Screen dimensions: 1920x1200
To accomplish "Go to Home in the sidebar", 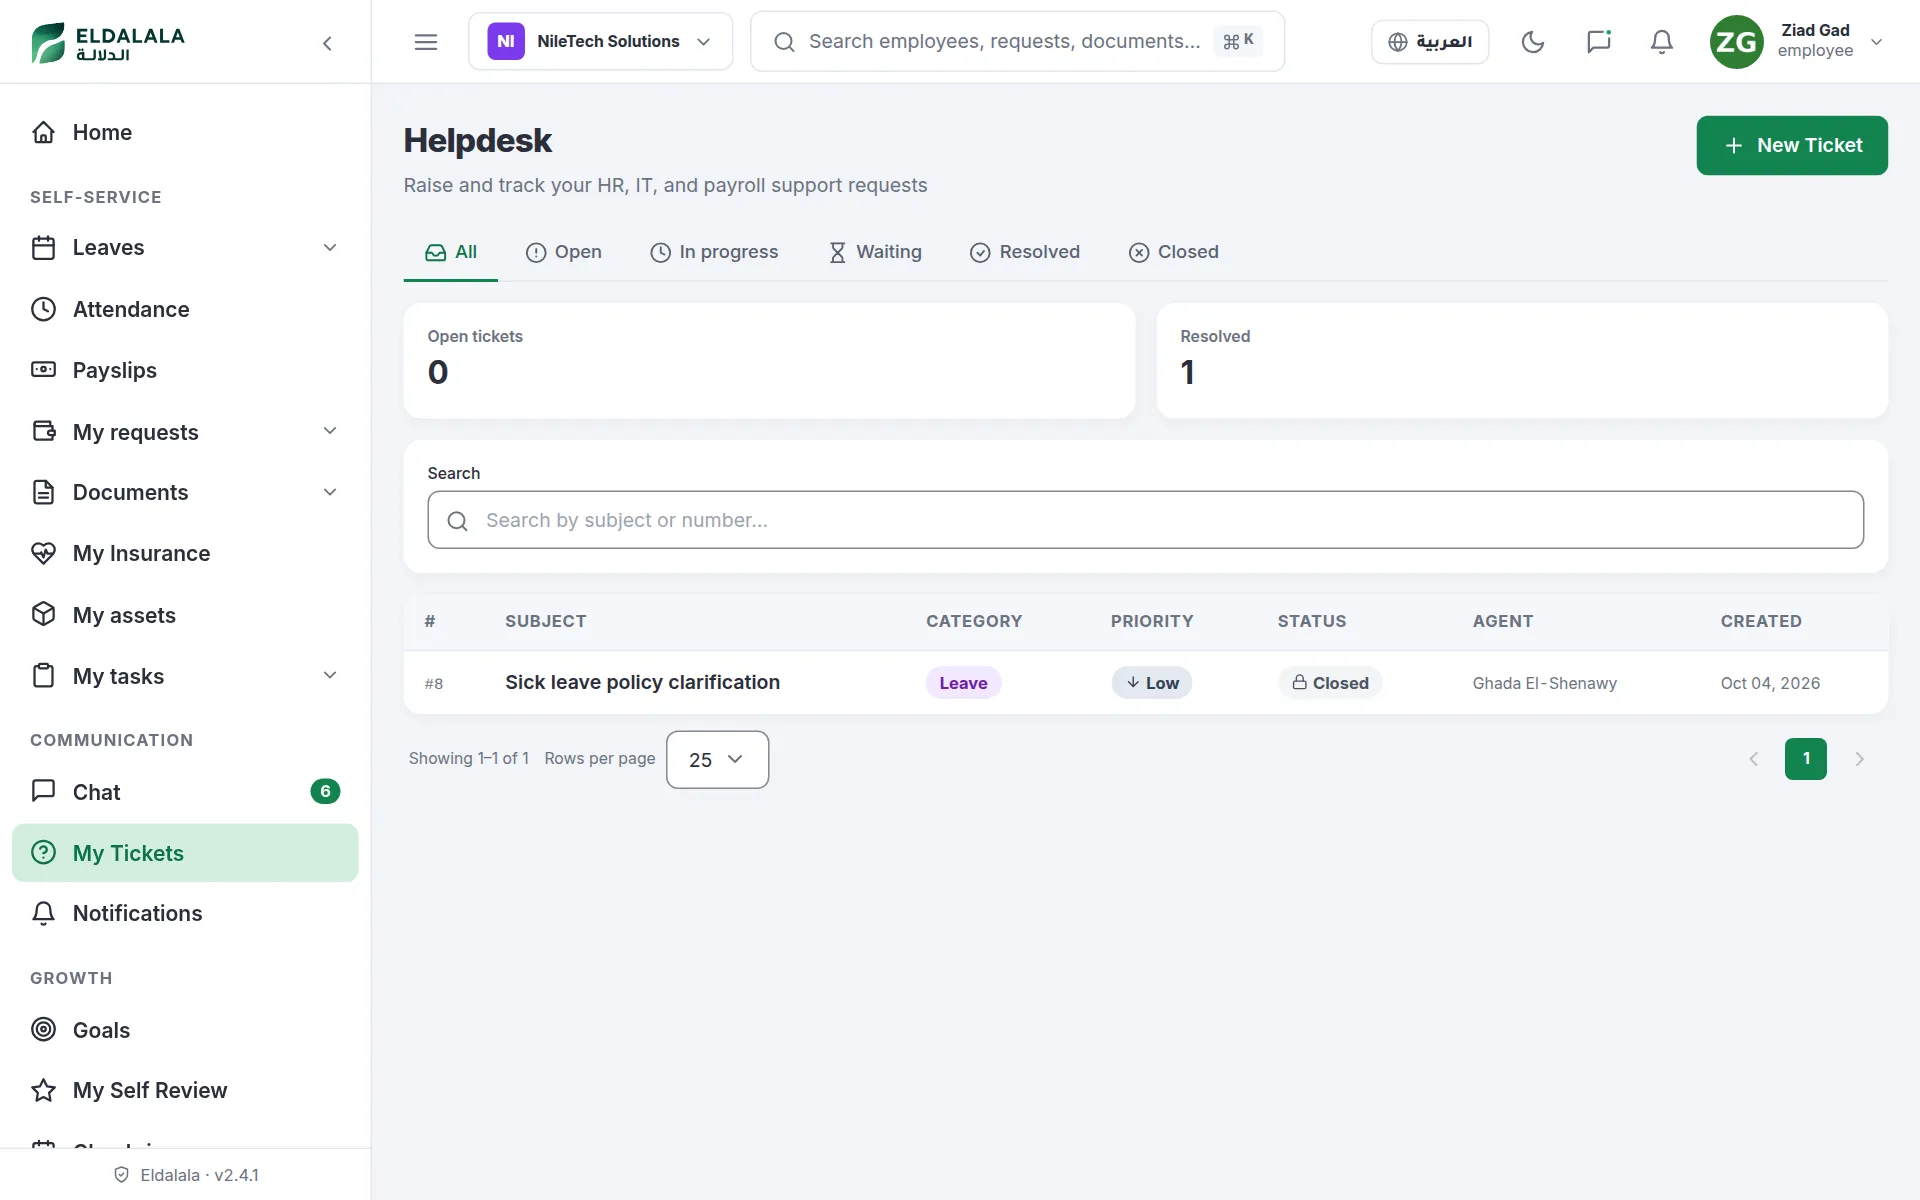I will click(185, 132).
